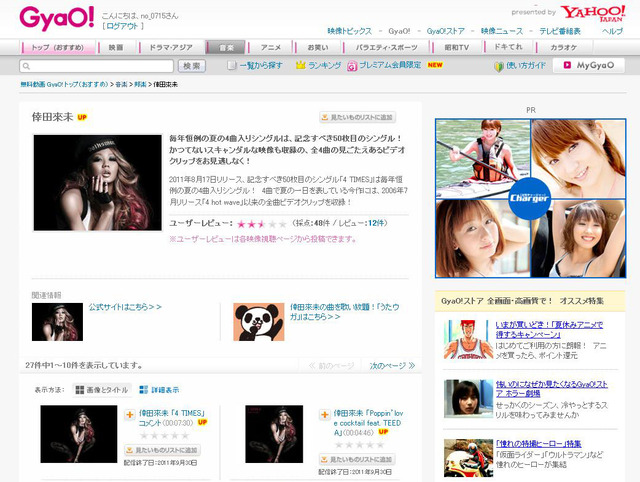Click 邦楽 in the breadcrumb
This screenshot has width=640, height=482.
140,85
